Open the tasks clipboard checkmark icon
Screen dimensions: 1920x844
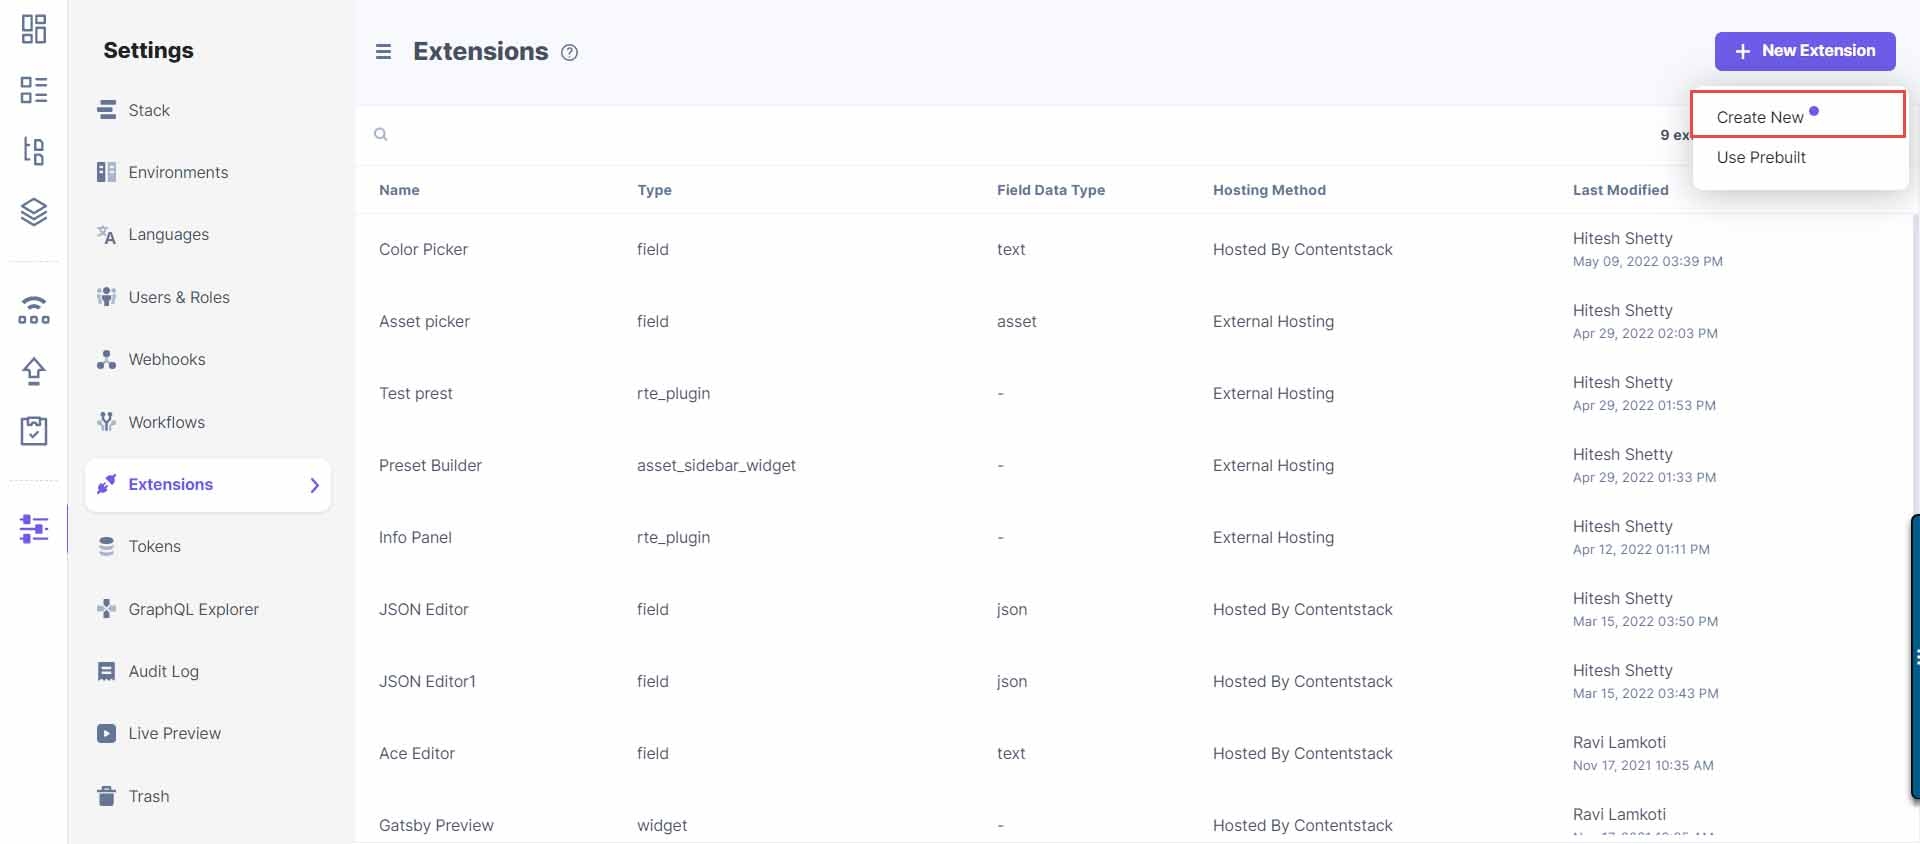pyautogui.click(x=34, y=431)
